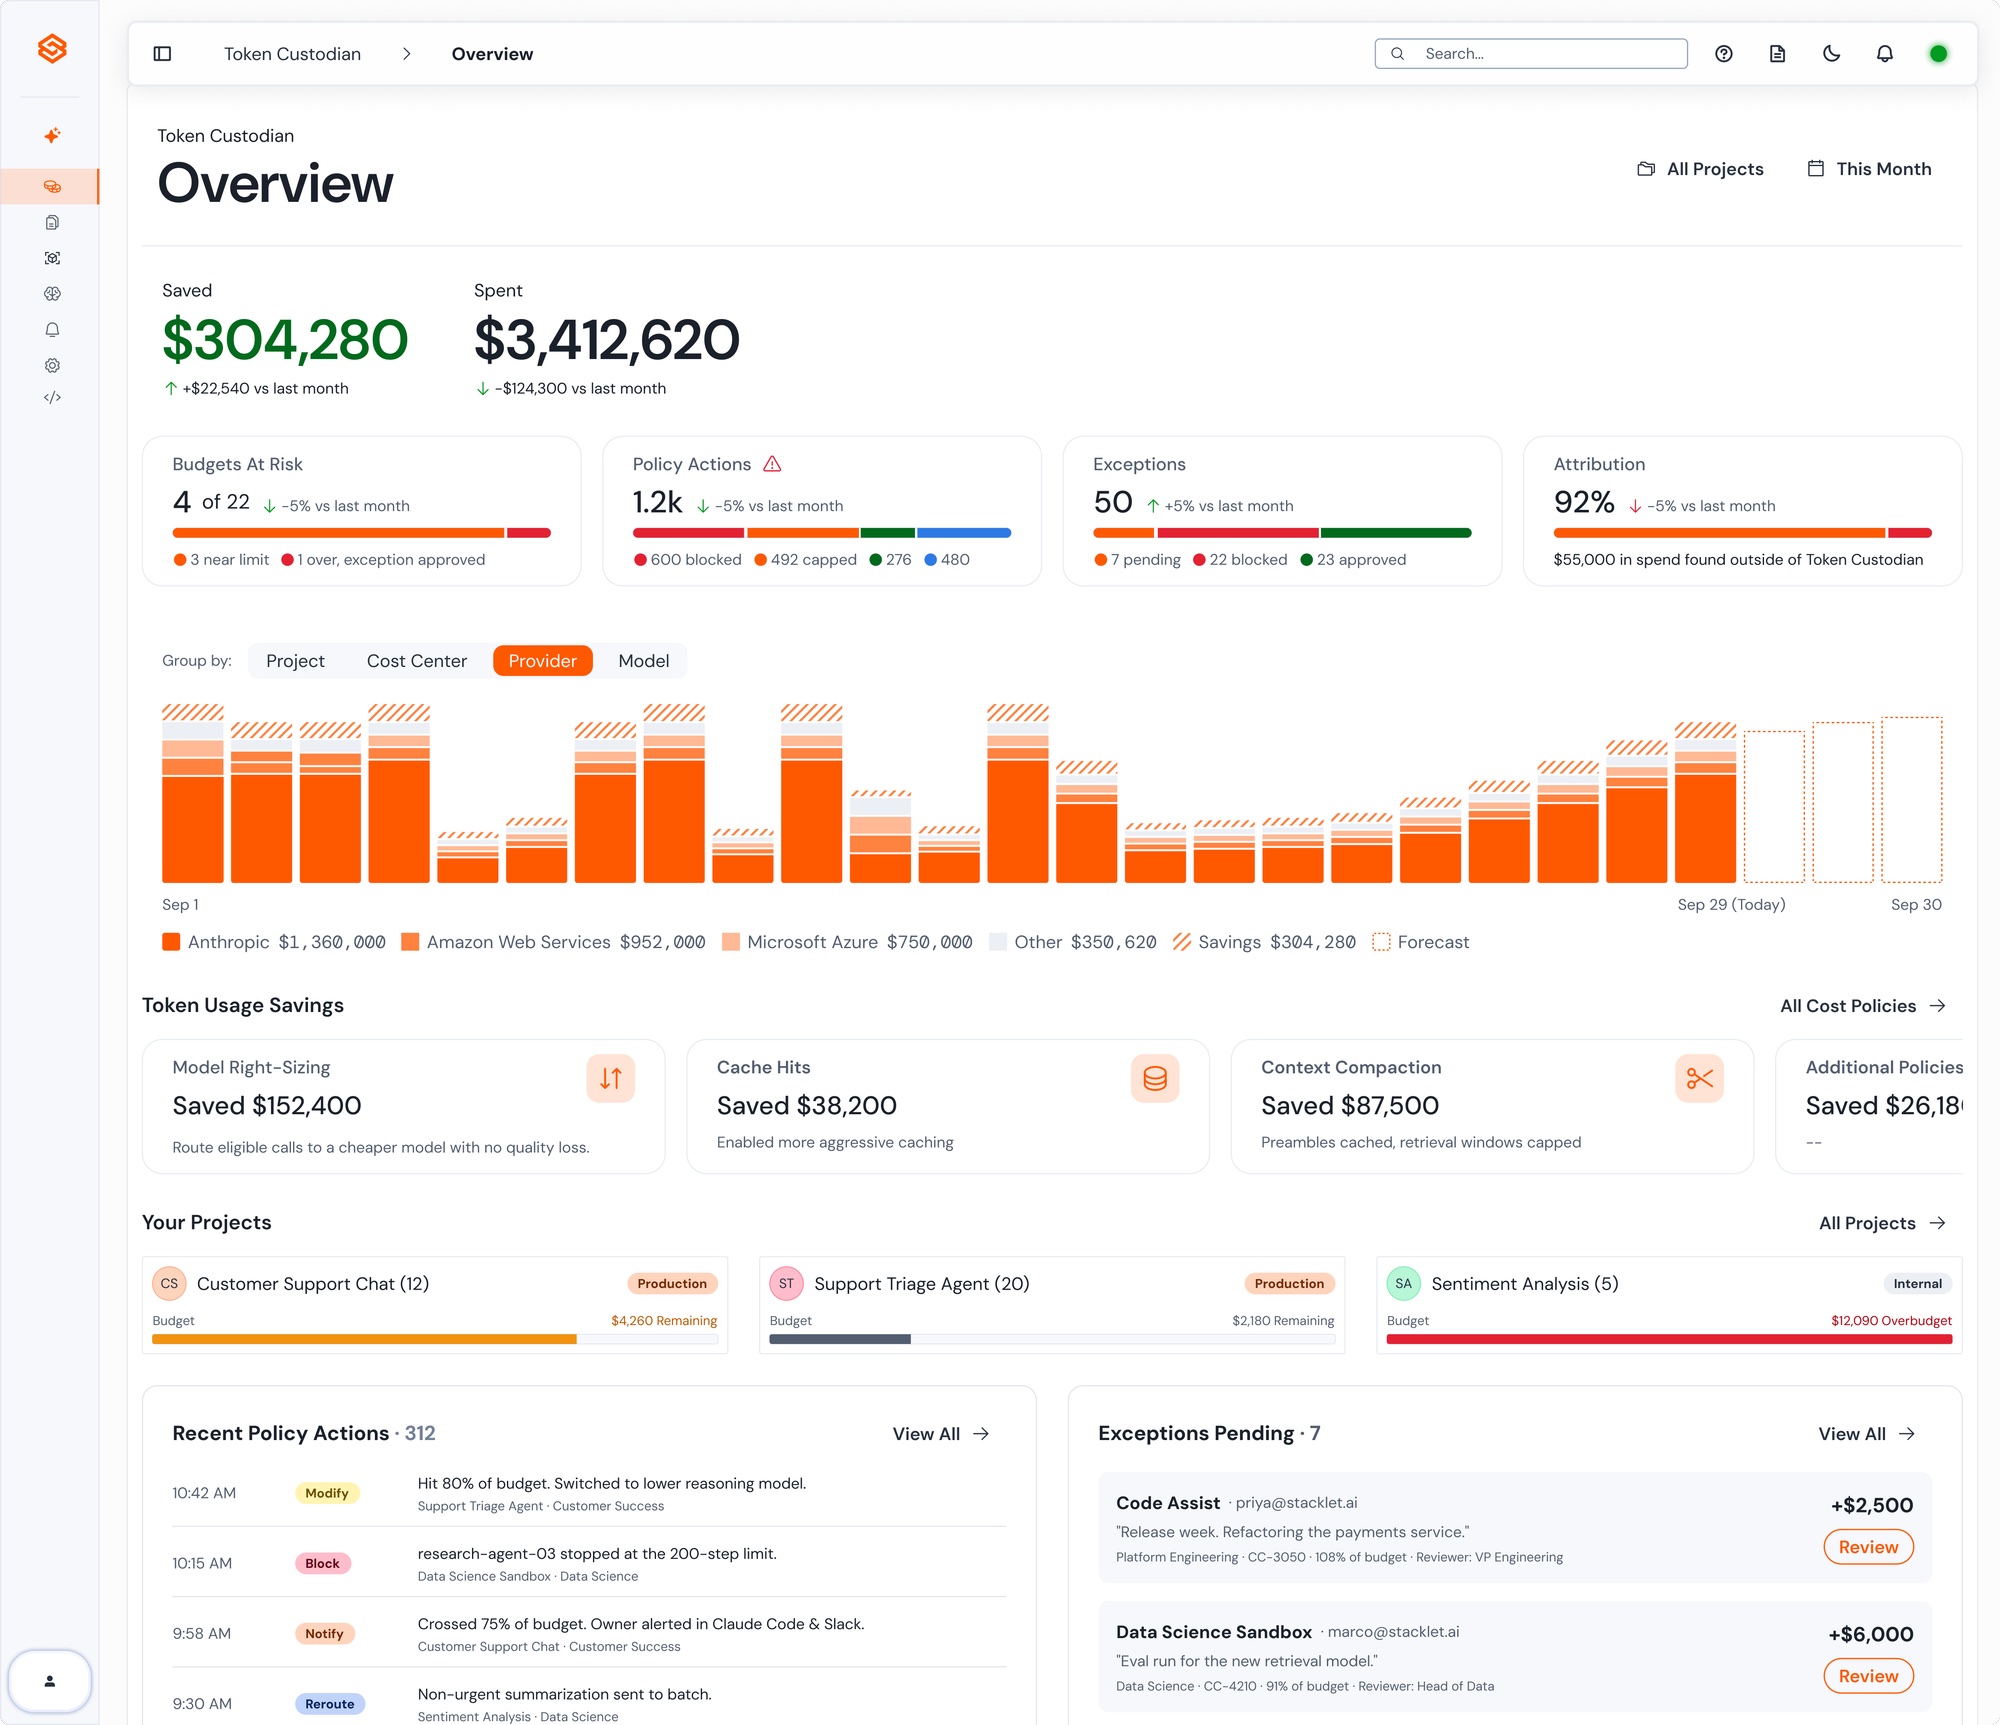Viewport: 2000px width, 1725px height.
Task: Open the help question-mark icon
Action: point(1724,54)
